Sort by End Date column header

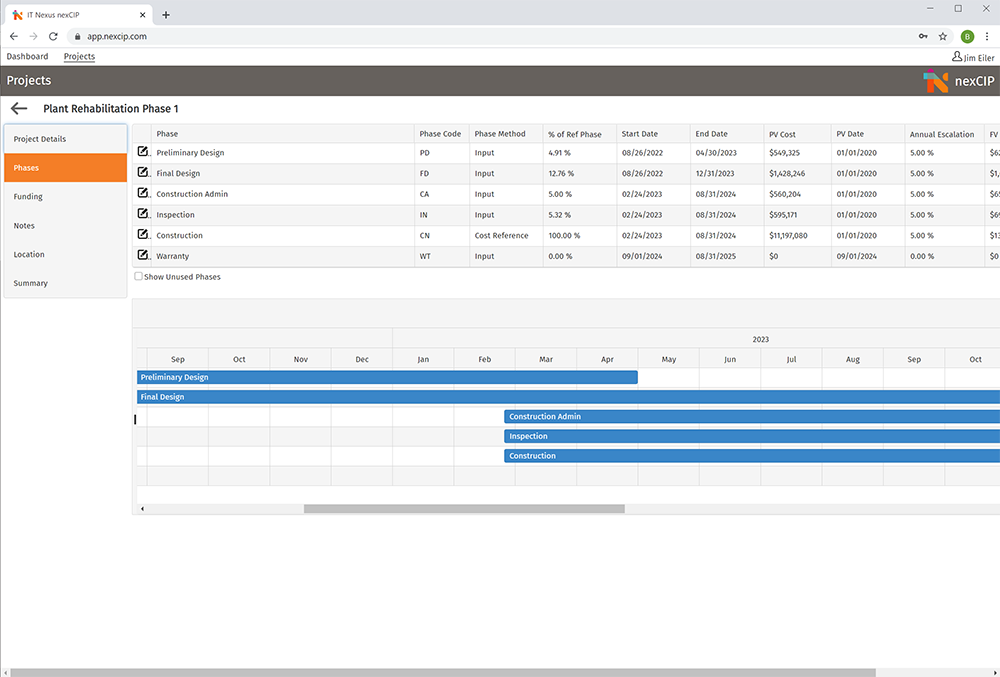click(x=727, y=134)
